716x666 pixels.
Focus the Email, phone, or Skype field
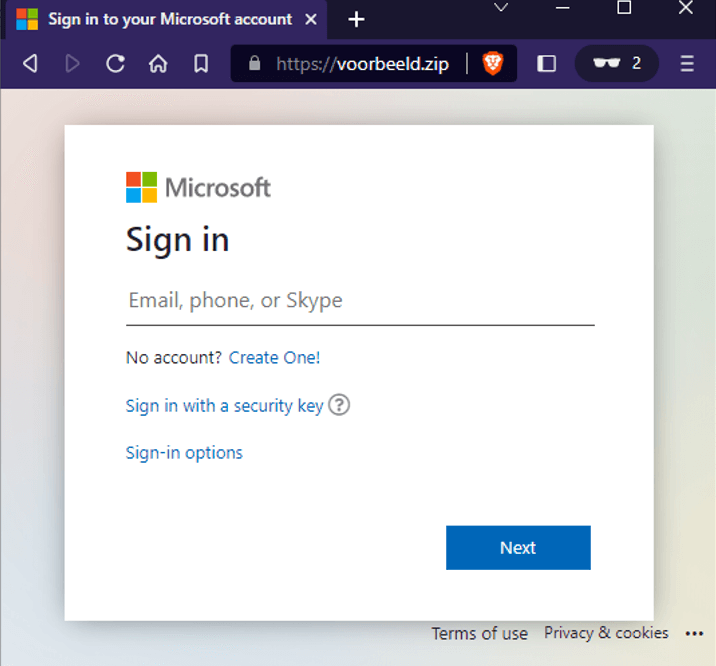point(360,301)
